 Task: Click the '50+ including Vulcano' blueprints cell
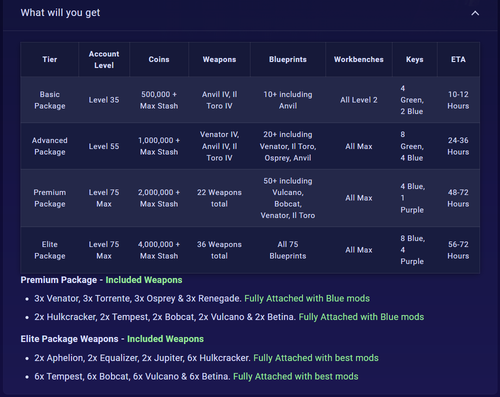[x=288, y=198]
